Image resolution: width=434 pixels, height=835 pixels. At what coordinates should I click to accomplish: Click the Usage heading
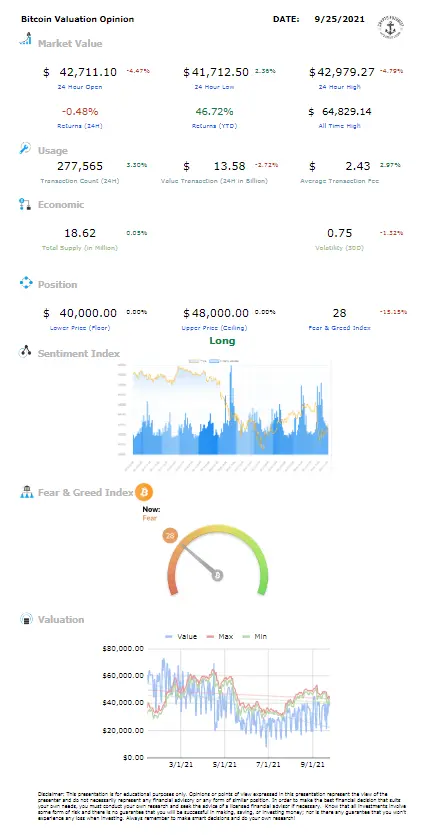pos(52,151)
